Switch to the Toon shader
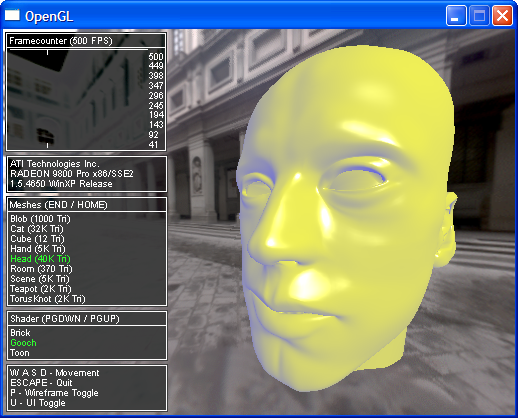The width and height of the screenshot is (518, 418). 20,353
